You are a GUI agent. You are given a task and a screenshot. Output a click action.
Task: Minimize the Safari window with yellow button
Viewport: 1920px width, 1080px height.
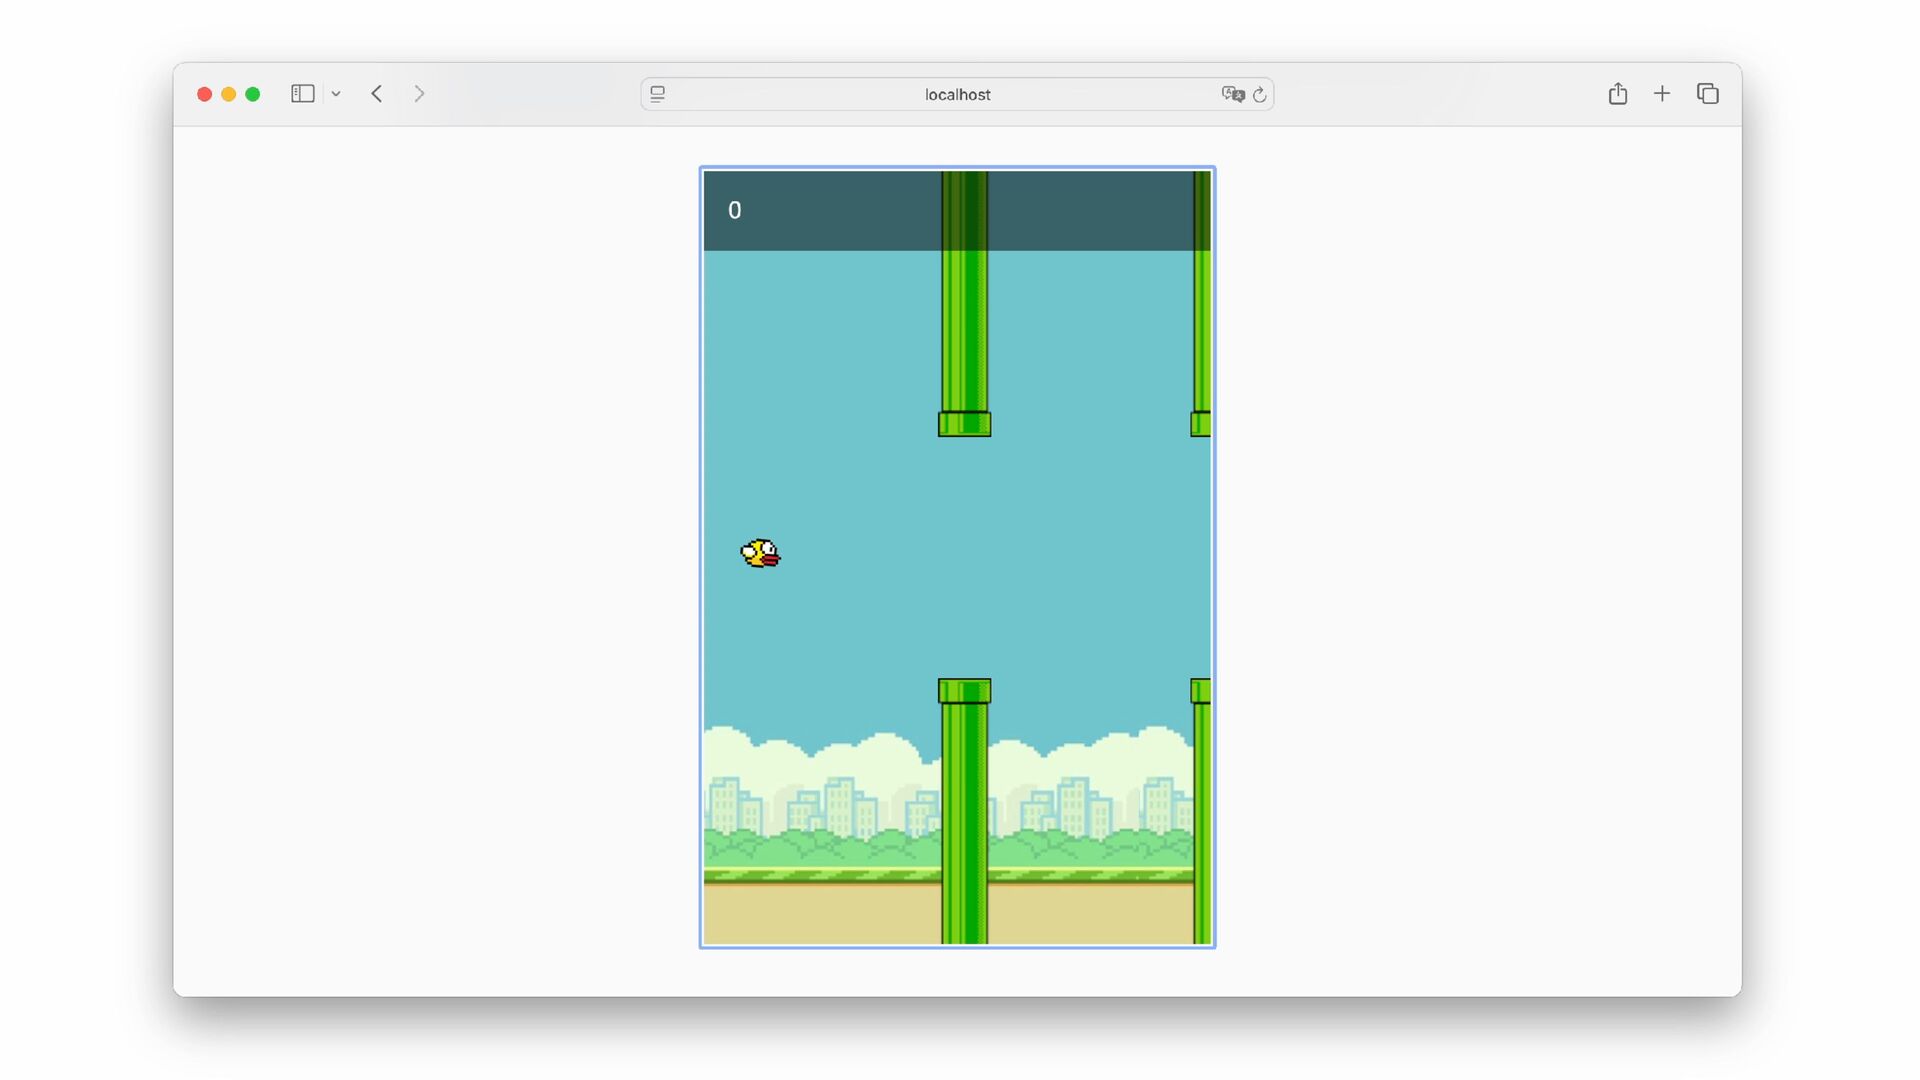(x=229, y=94)
